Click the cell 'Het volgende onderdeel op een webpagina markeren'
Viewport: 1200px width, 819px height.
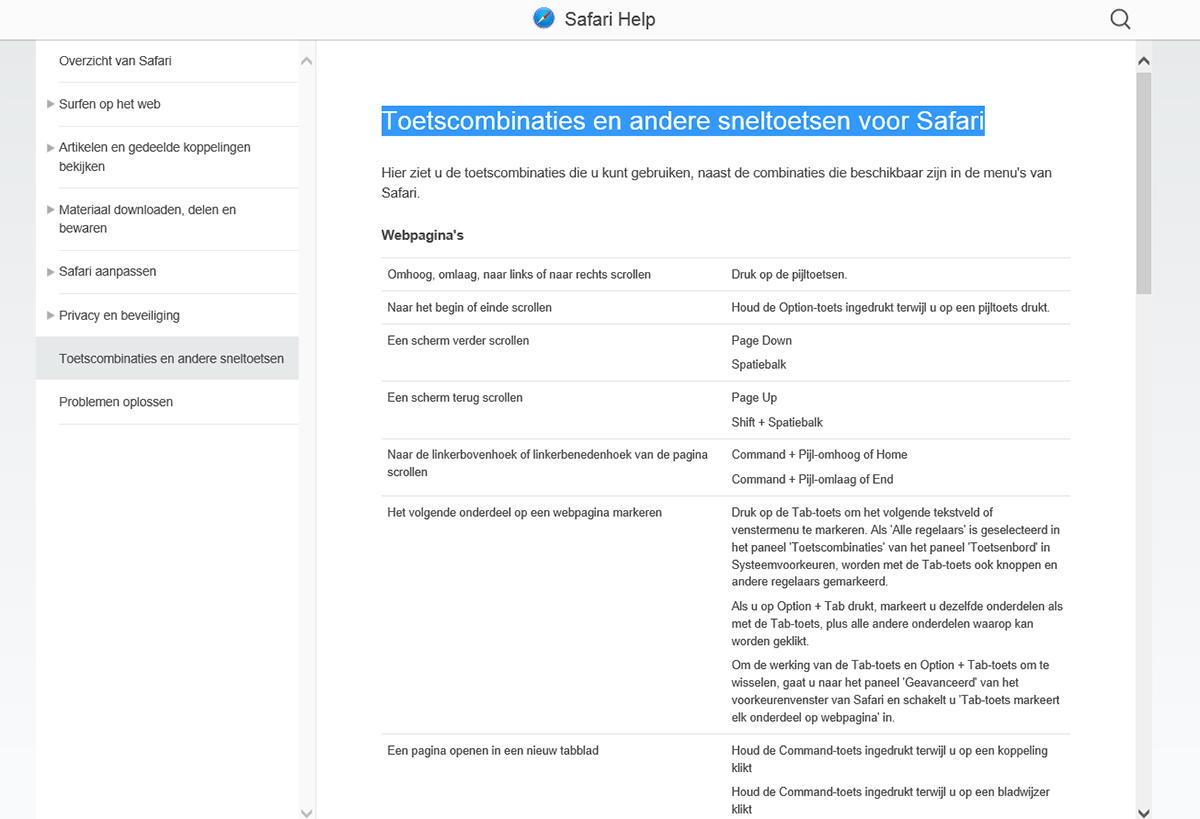pyautogui.click(x=524, y=513)
